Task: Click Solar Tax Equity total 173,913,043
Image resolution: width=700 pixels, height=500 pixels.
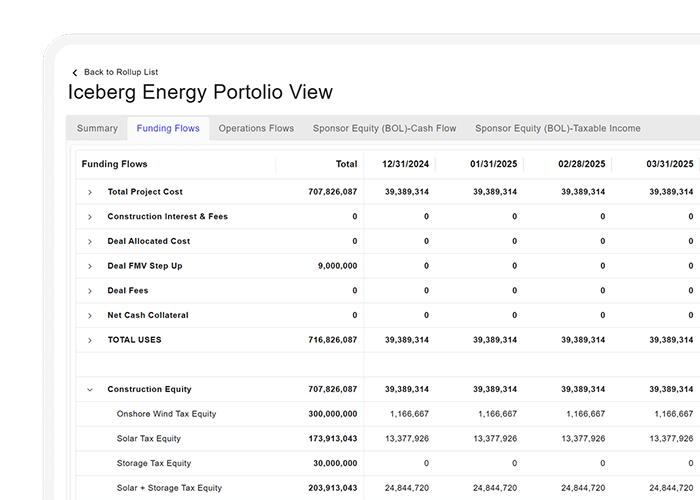Action: pyautogui.click(x=333, y=438)
